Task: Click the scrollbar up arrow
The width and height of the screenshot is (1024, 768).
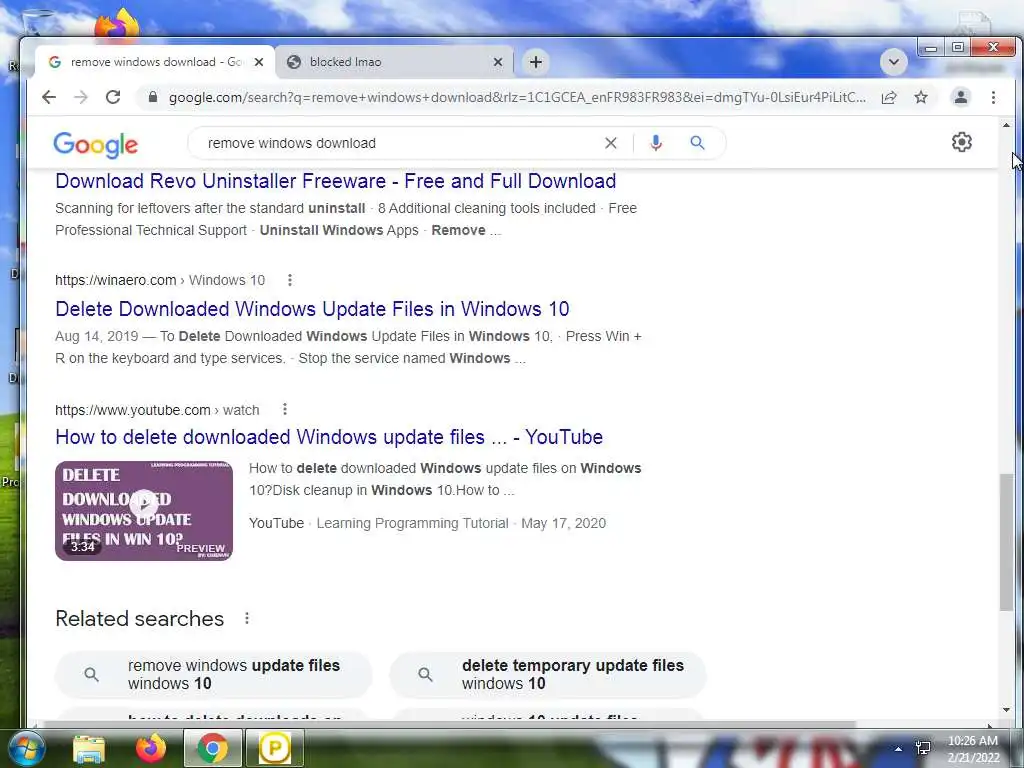Action: (1006, 125)
